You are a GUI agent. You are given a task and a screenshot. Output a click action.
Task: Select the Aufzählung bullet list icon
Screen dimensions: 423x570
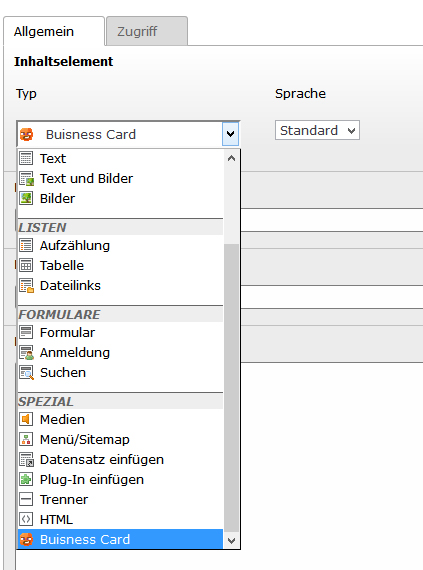[26, 245]
